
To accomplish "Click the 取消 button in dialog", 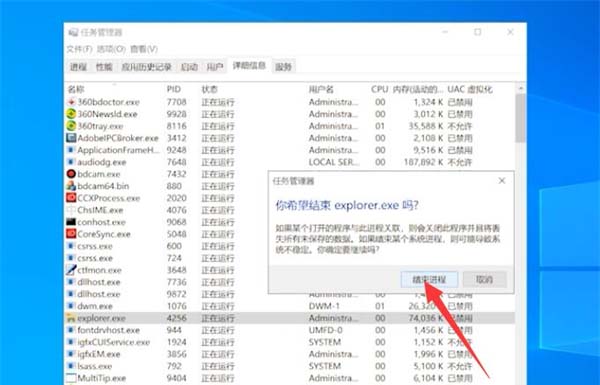I will [x=484, y=279].
